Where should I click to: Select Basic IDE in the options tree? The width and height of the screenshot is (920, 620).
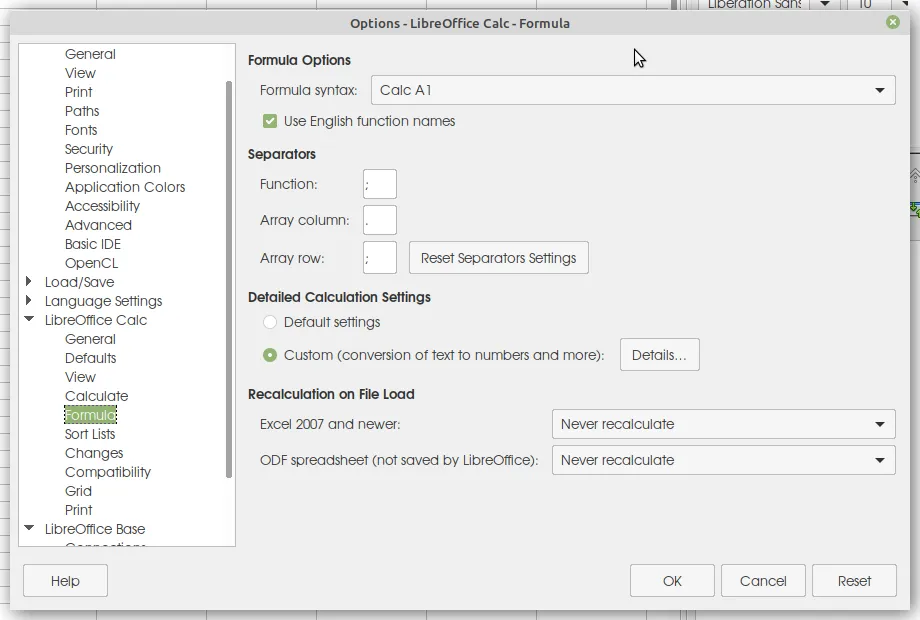click(x=93, y=244)
